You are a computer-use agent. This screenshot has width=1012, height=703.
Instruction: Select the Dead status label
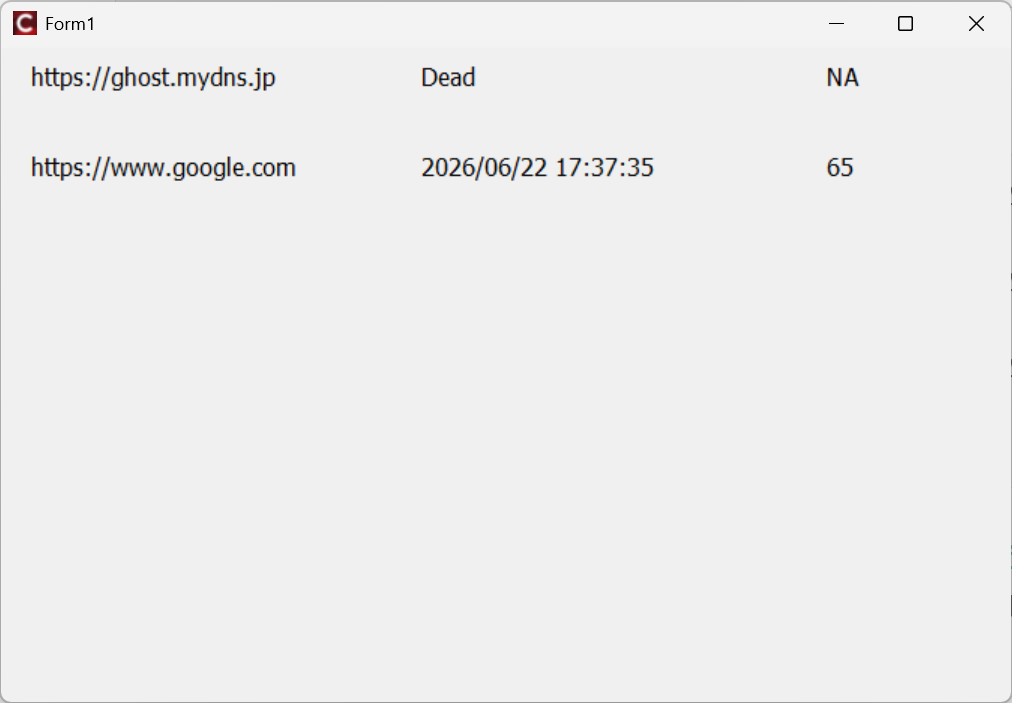click(448, 78)
